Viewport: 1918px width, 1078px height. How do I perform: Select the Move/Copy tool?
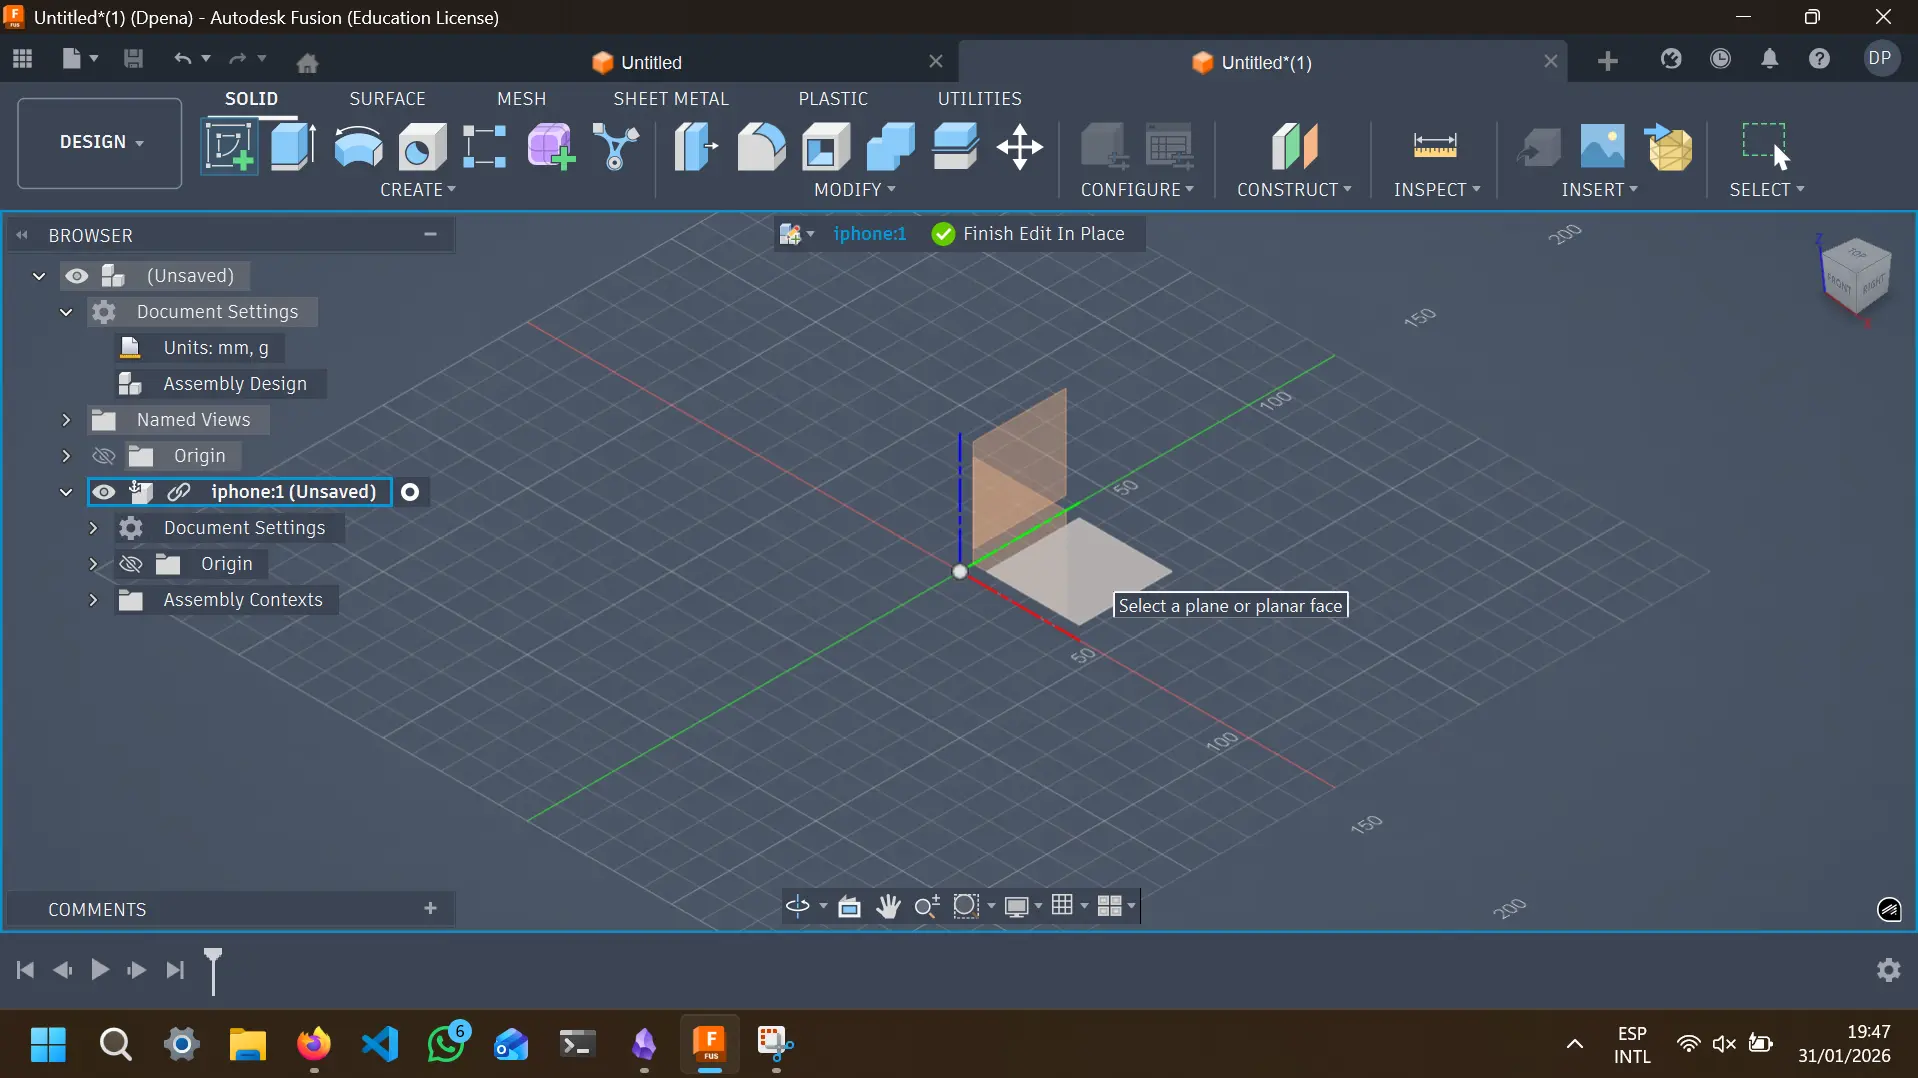(1020, 147)
